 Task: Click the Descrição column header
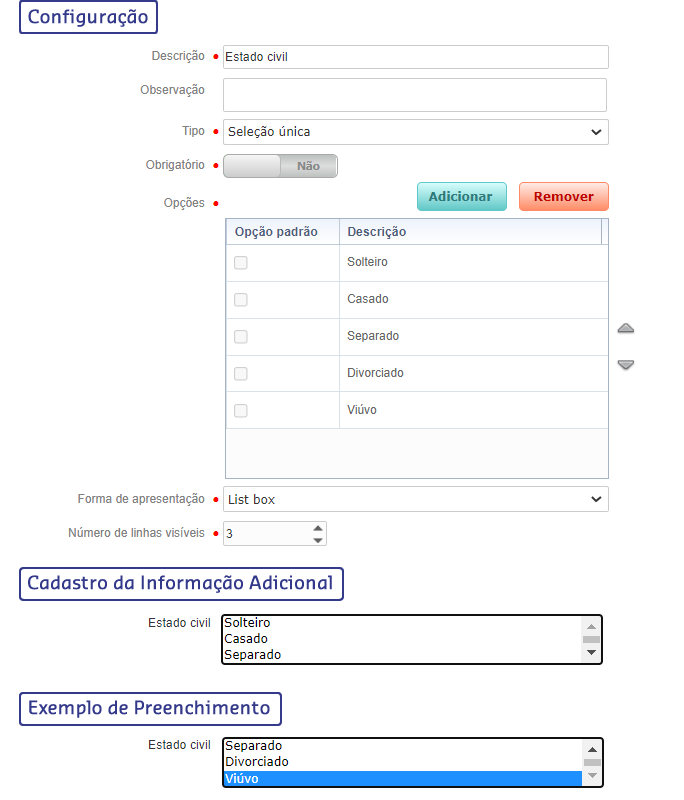pyautogui.click(x=470, y=232)
